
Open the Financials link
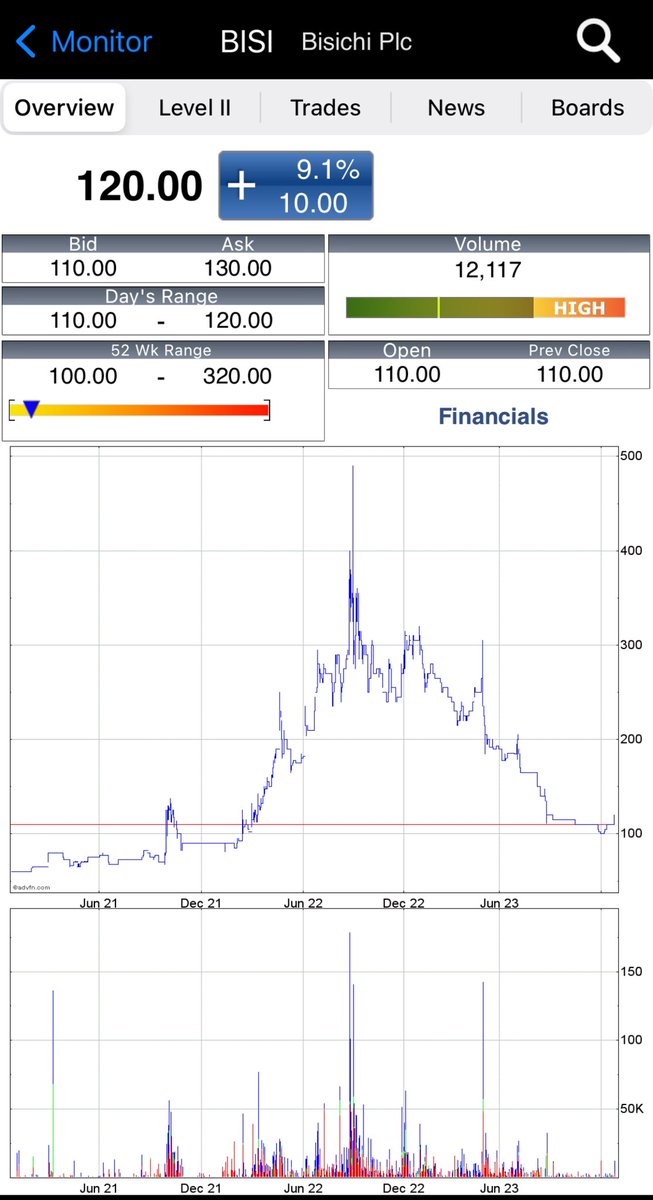[x=494, y=416]
